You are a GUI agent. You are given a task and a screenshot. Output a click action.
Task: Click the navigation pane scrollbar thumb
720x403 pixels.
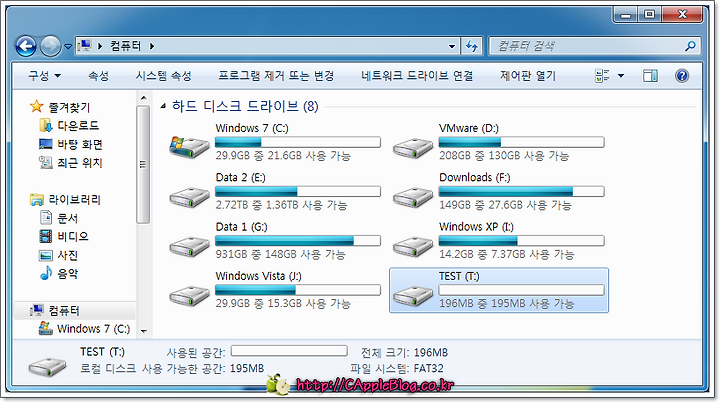click(x=143, y=164)
